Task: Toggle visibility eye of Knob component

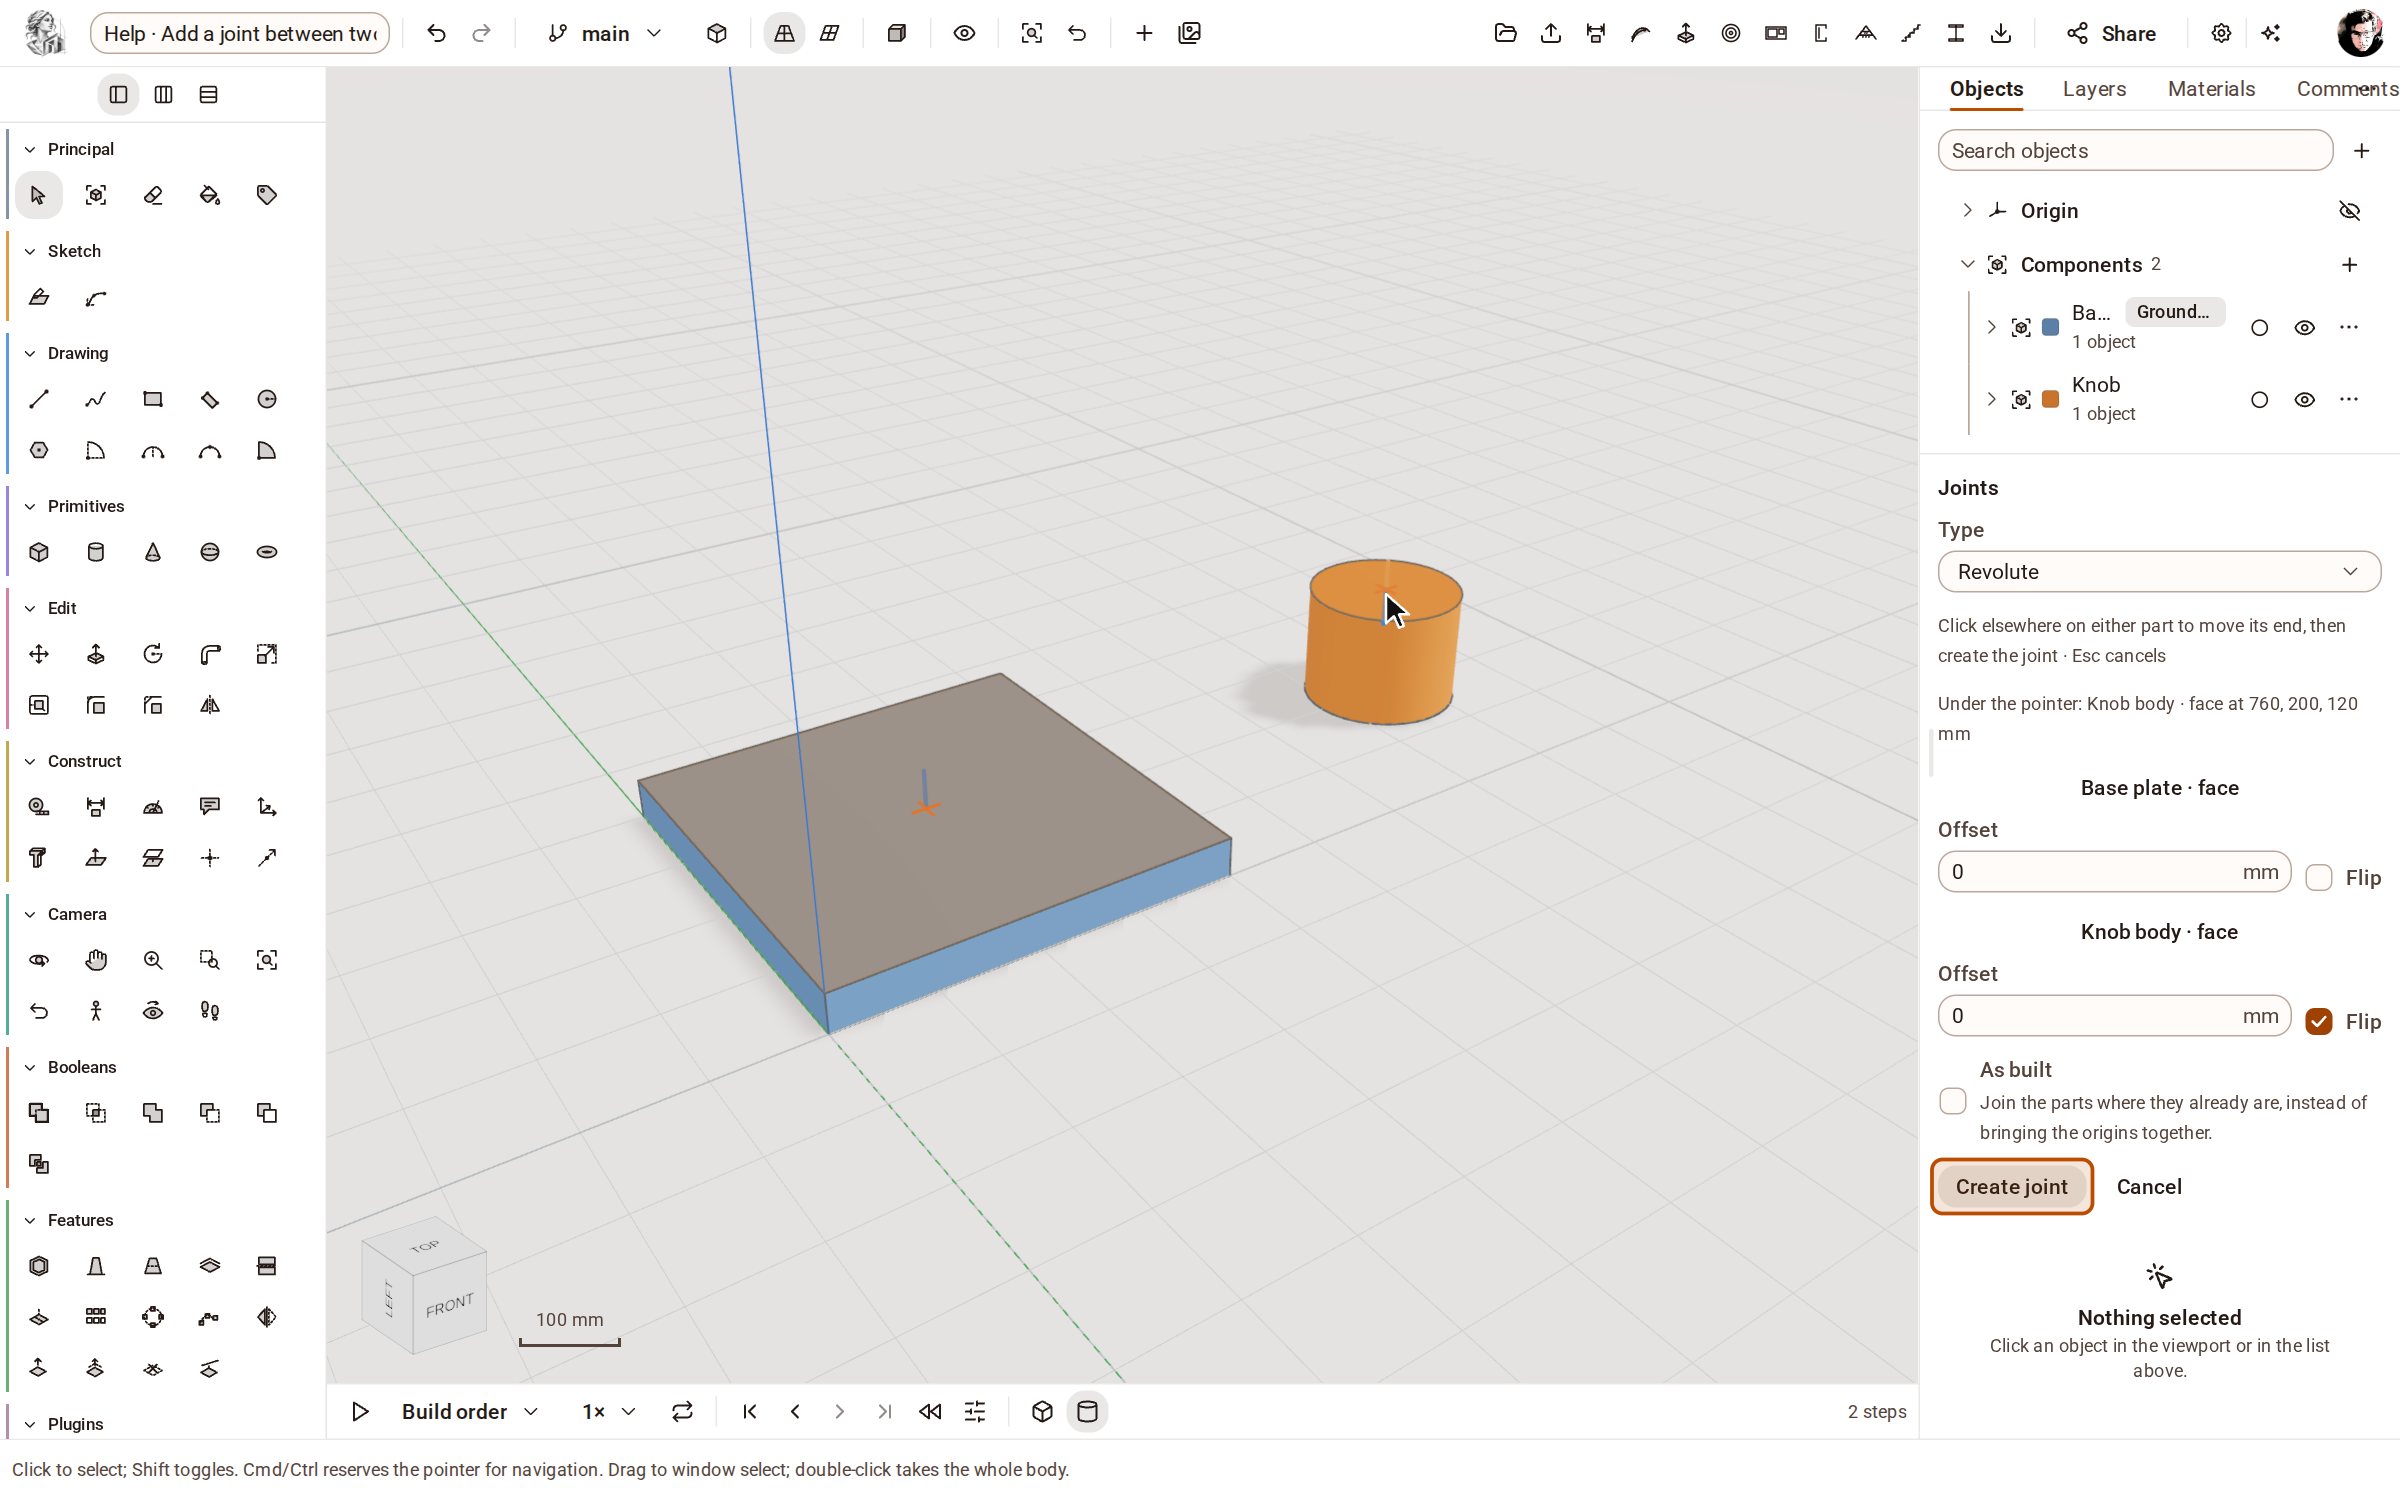Action: [2305, 400]
